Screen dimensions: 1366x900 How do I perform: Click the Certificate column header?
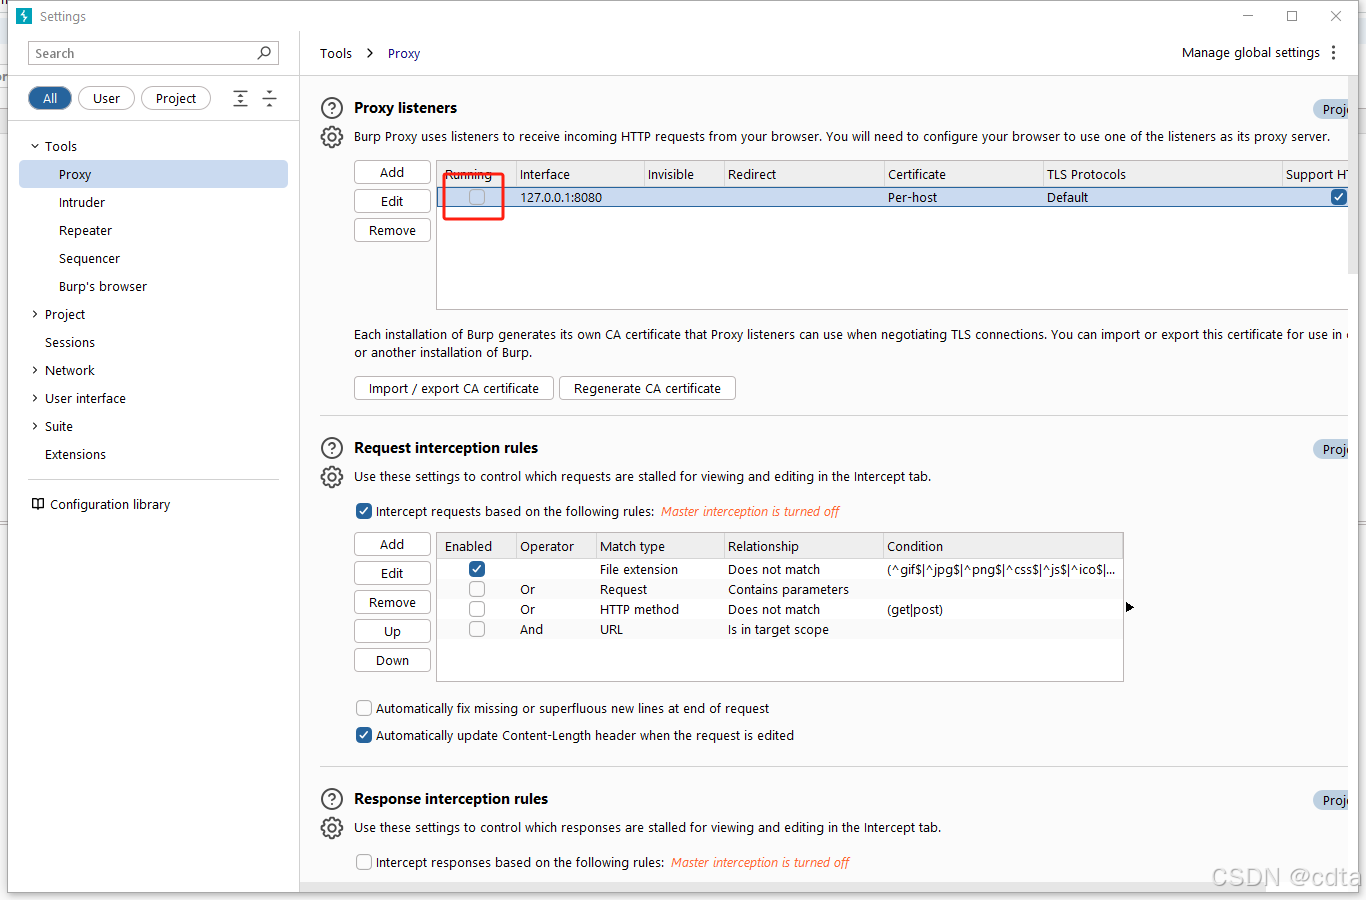pos(964,174)
